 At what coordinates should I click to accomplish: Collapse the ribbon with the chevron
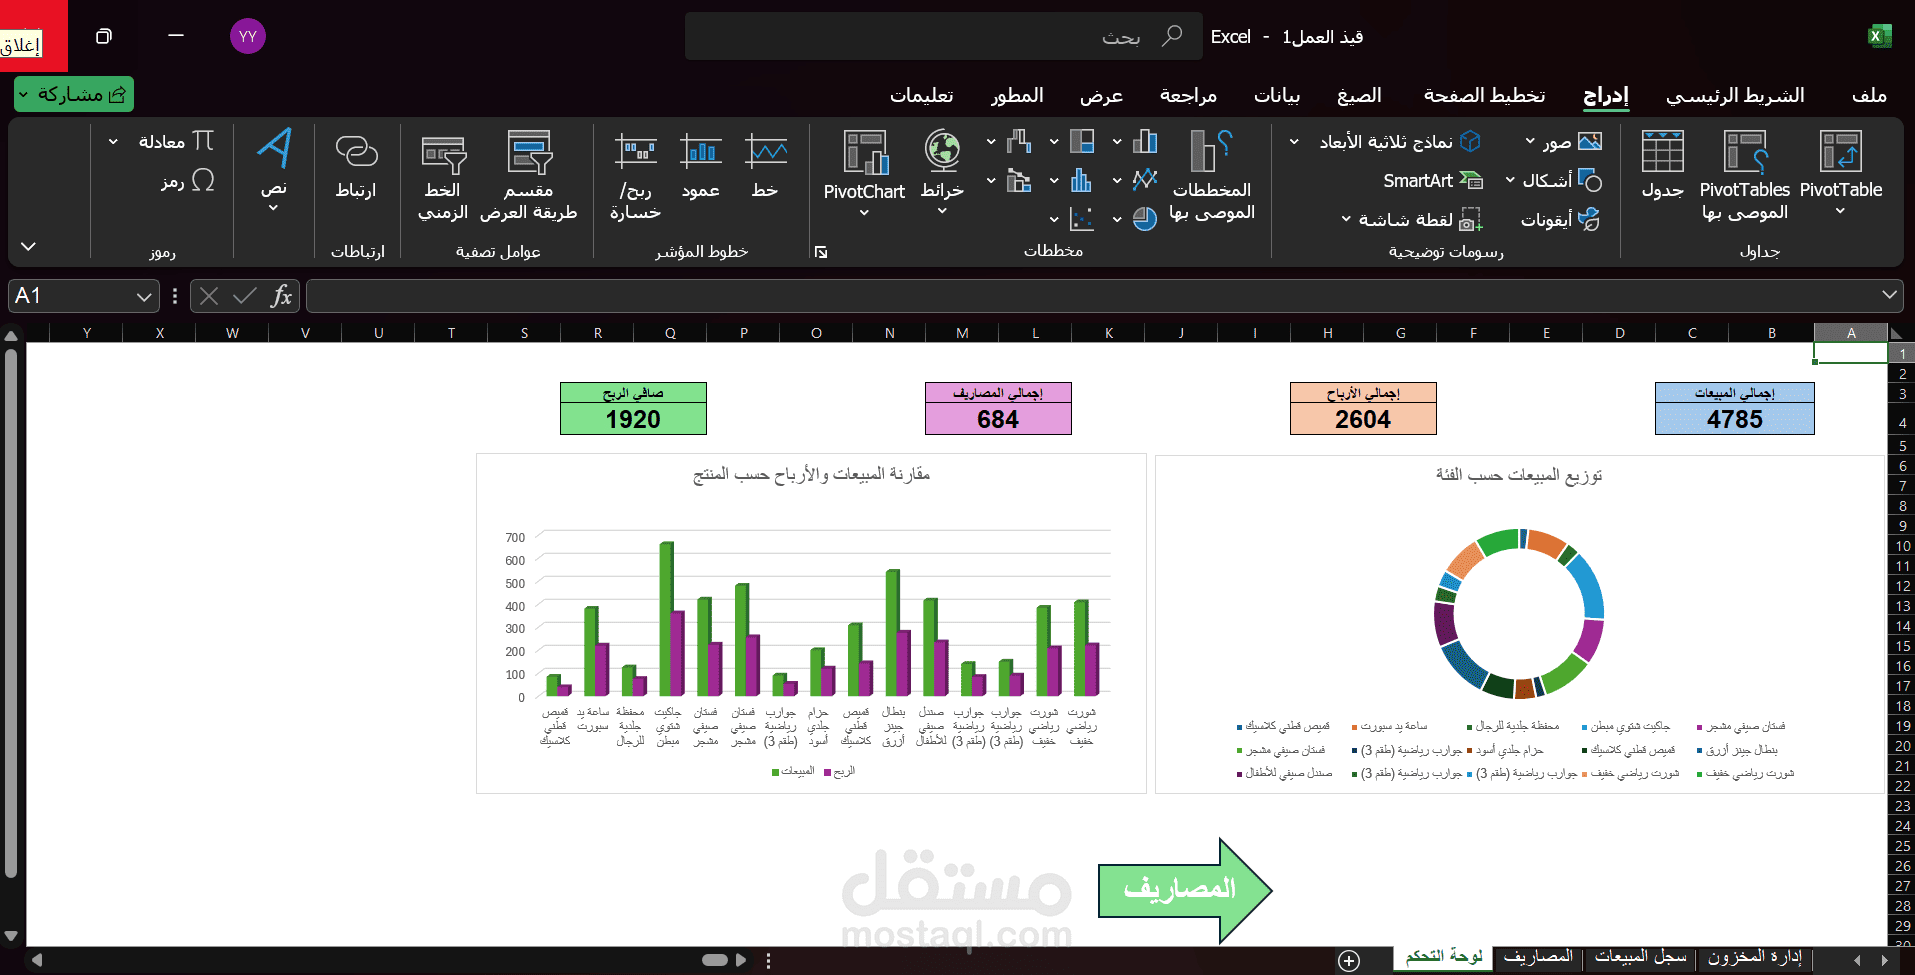(28, 246)
